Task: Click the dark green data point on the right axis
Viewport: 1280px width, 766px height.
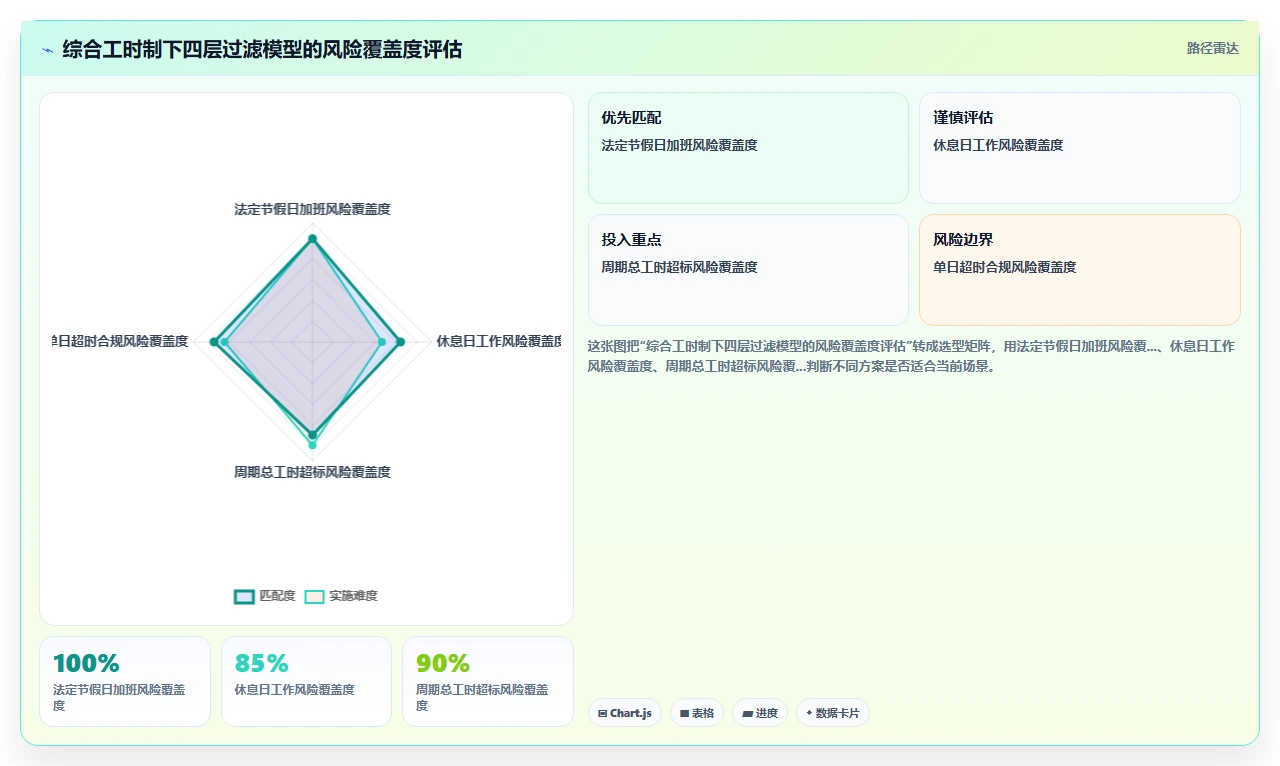Action: tap(400, 342)
